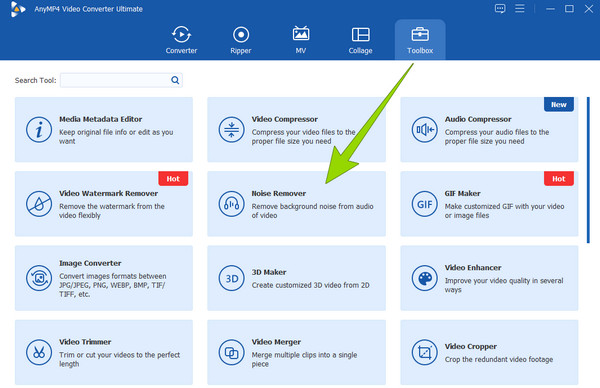Screen dimensions: 600x388
Task: Click the Video Watermark Remover title
Action: 108,194
